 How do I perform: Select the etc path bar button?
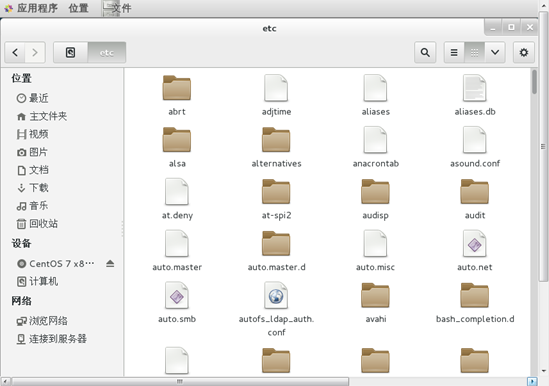tap(107, 53)
